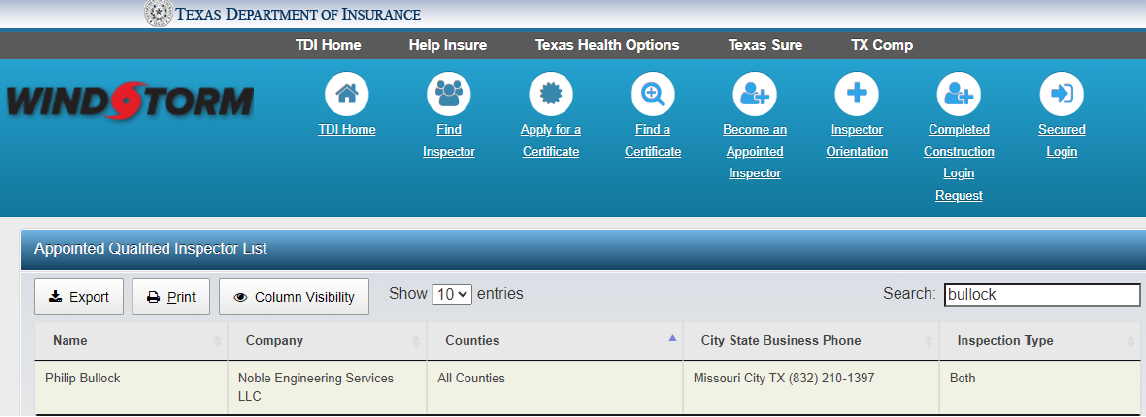1146x417 pixels.
Task: Sort table by Counties column
Action: [x=555, y=341]
